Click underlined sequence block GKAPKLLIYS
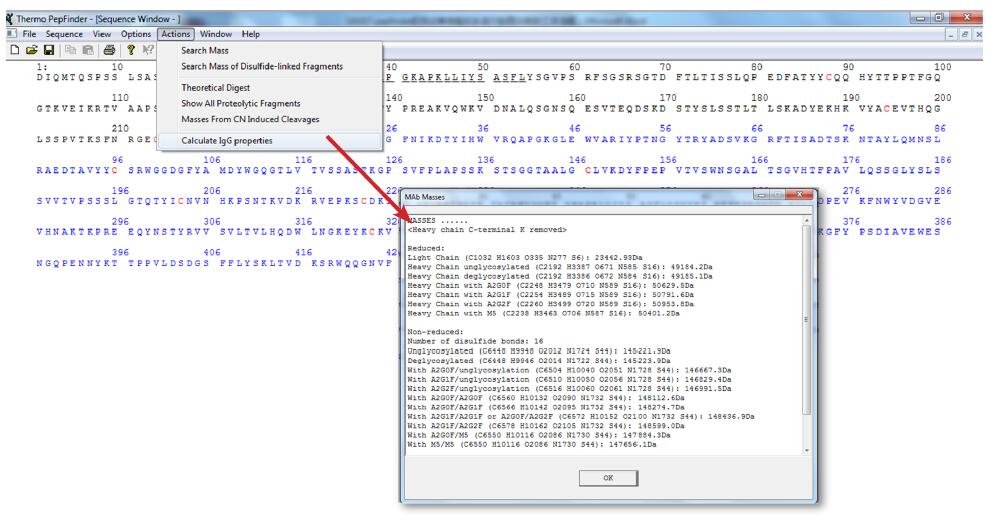This screenshot has width=986, height=522. coord(443,77)
